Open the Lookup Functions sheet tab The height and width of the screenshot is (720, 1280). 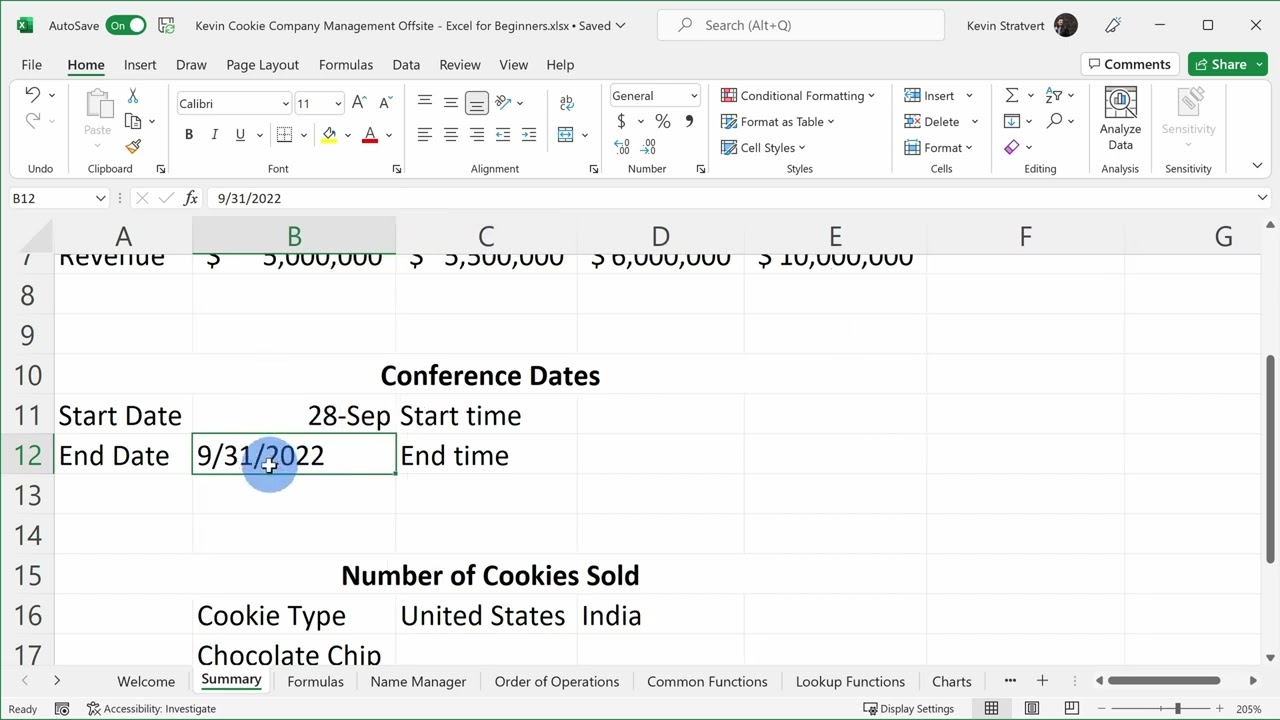(850, 682)
